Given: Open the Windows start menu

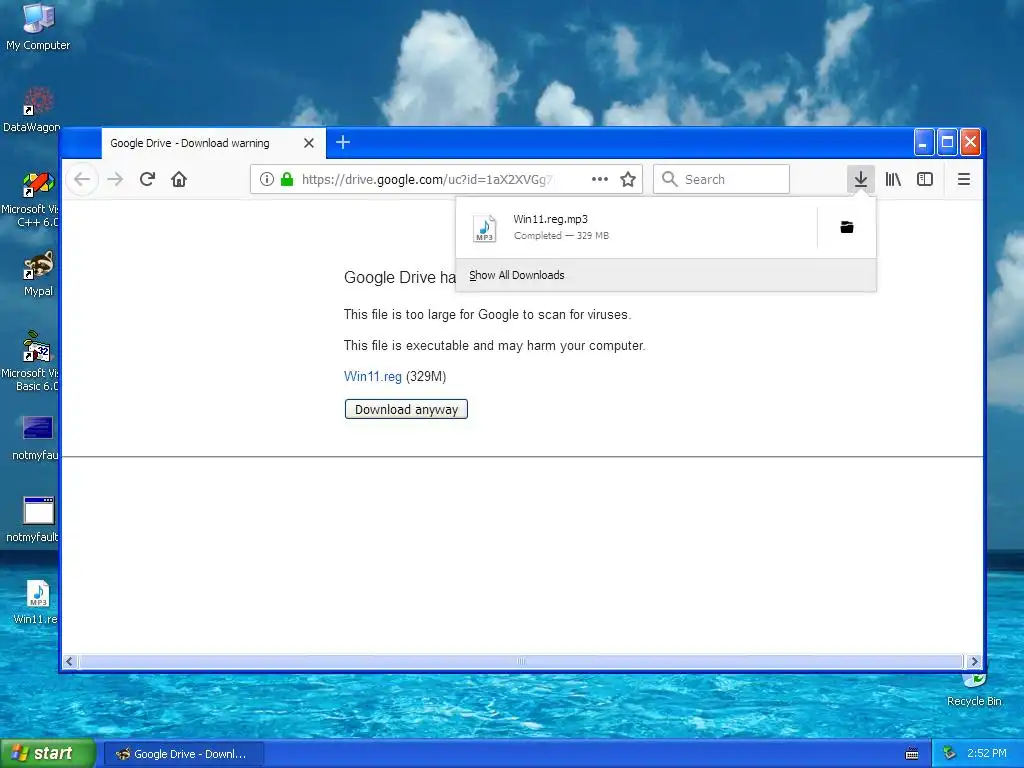Looking at the screenshot, I should coord(48,753).
